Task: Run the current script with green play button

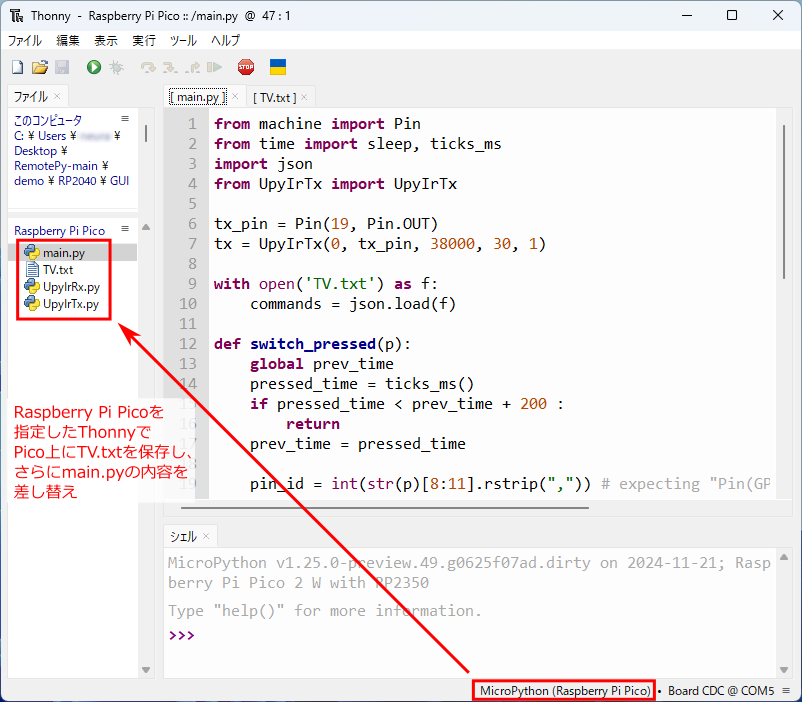Action: click(94, 67)
